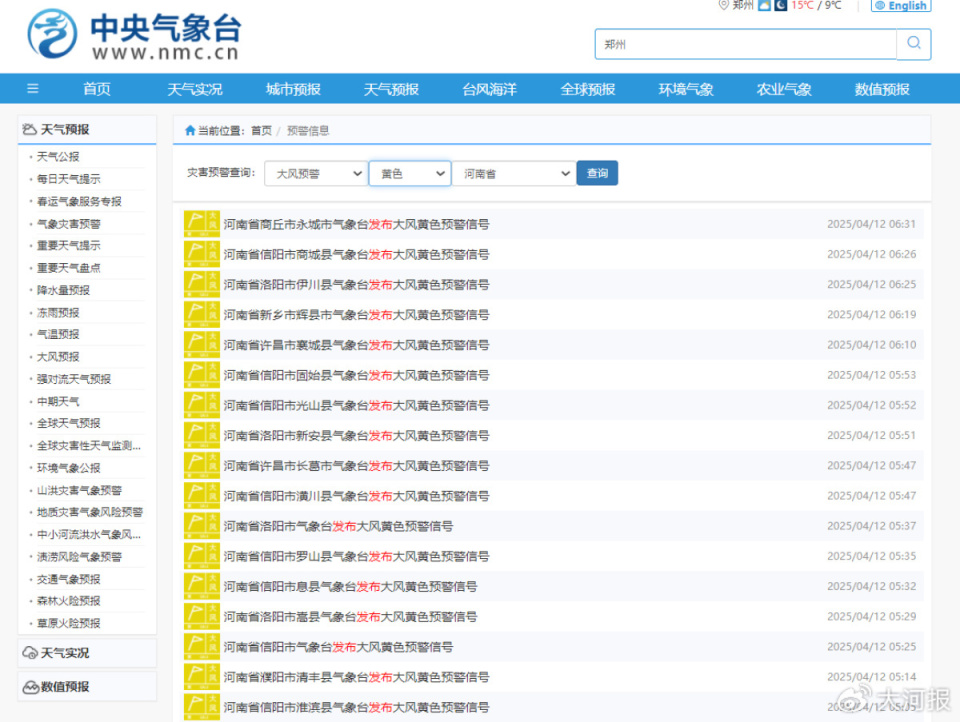Viewport: 960px width, 722px height.
Task: Click wind warning icon for 信阳市固始县
Action: click(x=201, y=375)
